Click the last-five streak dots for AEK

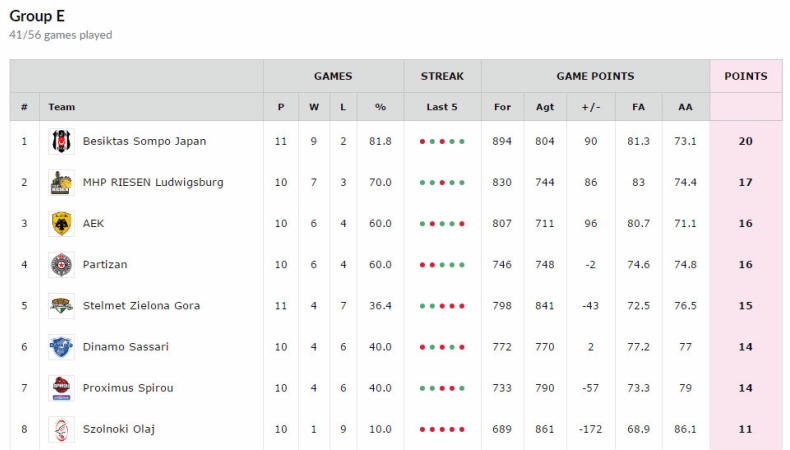click(x=442, y=224)
